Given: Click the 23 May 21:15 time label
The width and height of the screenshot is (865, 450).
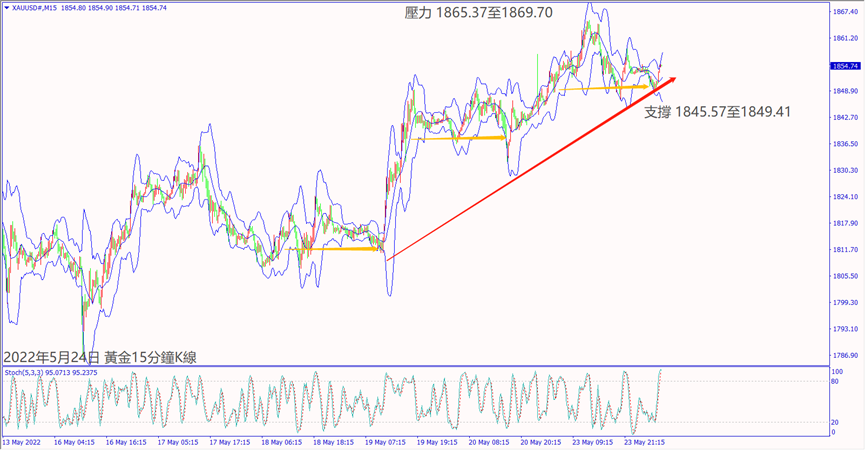Looking at the screenshot, I should coord(647,442).
